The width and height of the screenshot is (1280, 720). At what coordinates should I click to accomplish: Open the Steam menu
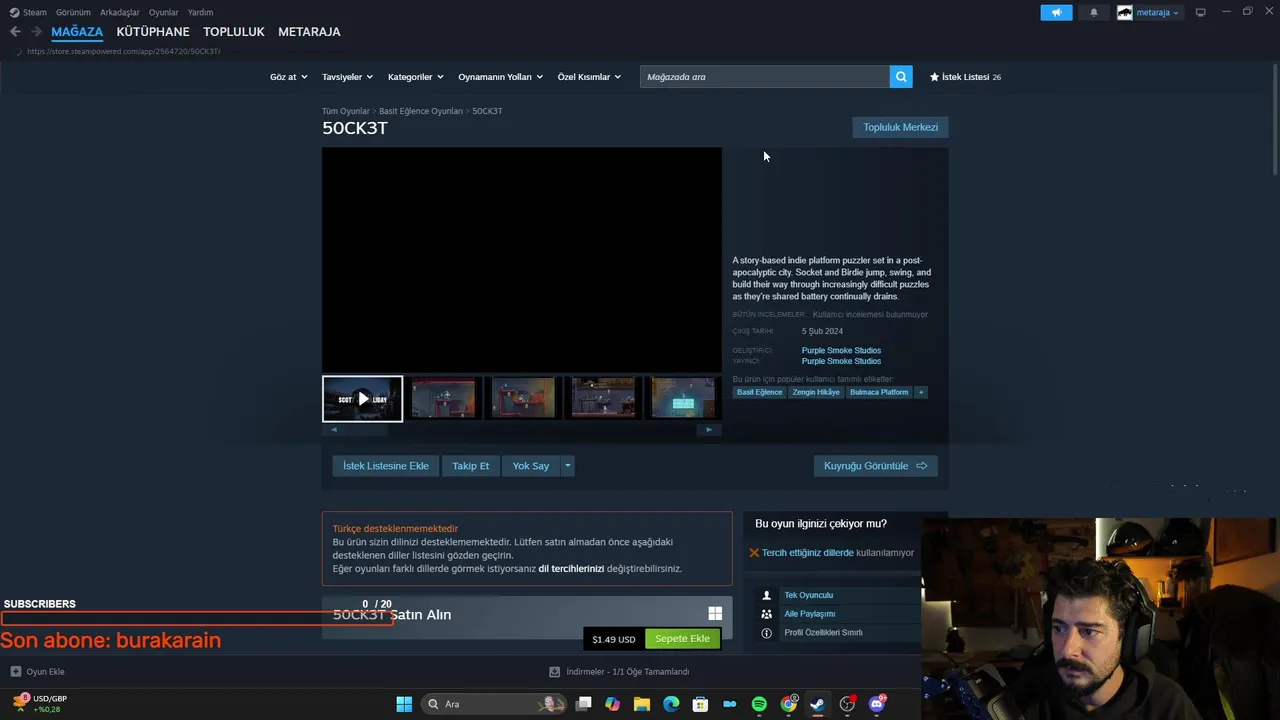tap(28, 12)
